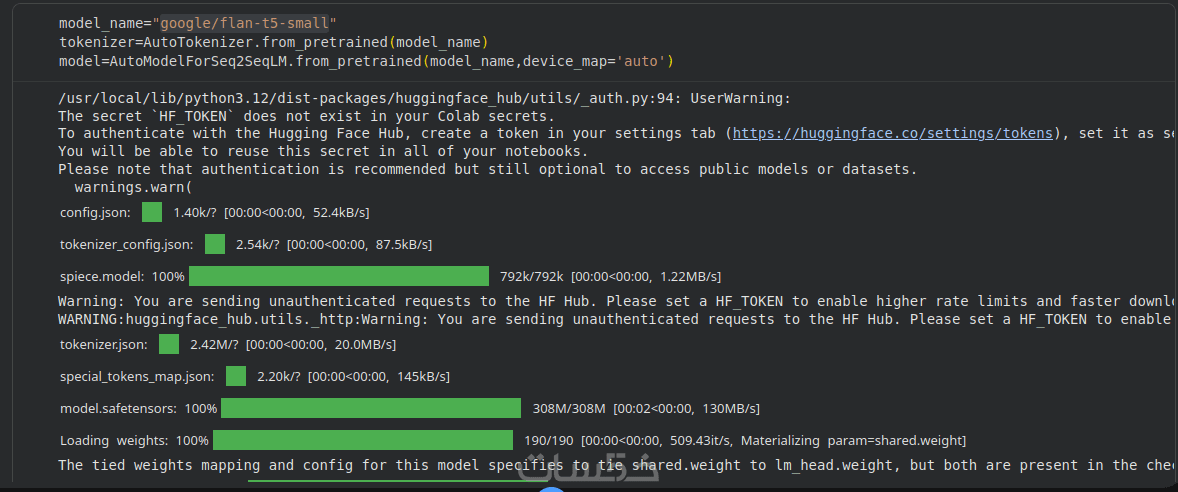Click the "warnings.warn(" output line
Image resolution: width=1178 pixels, height=492 pixels.
pyautogui.click(x=132, y=187)
